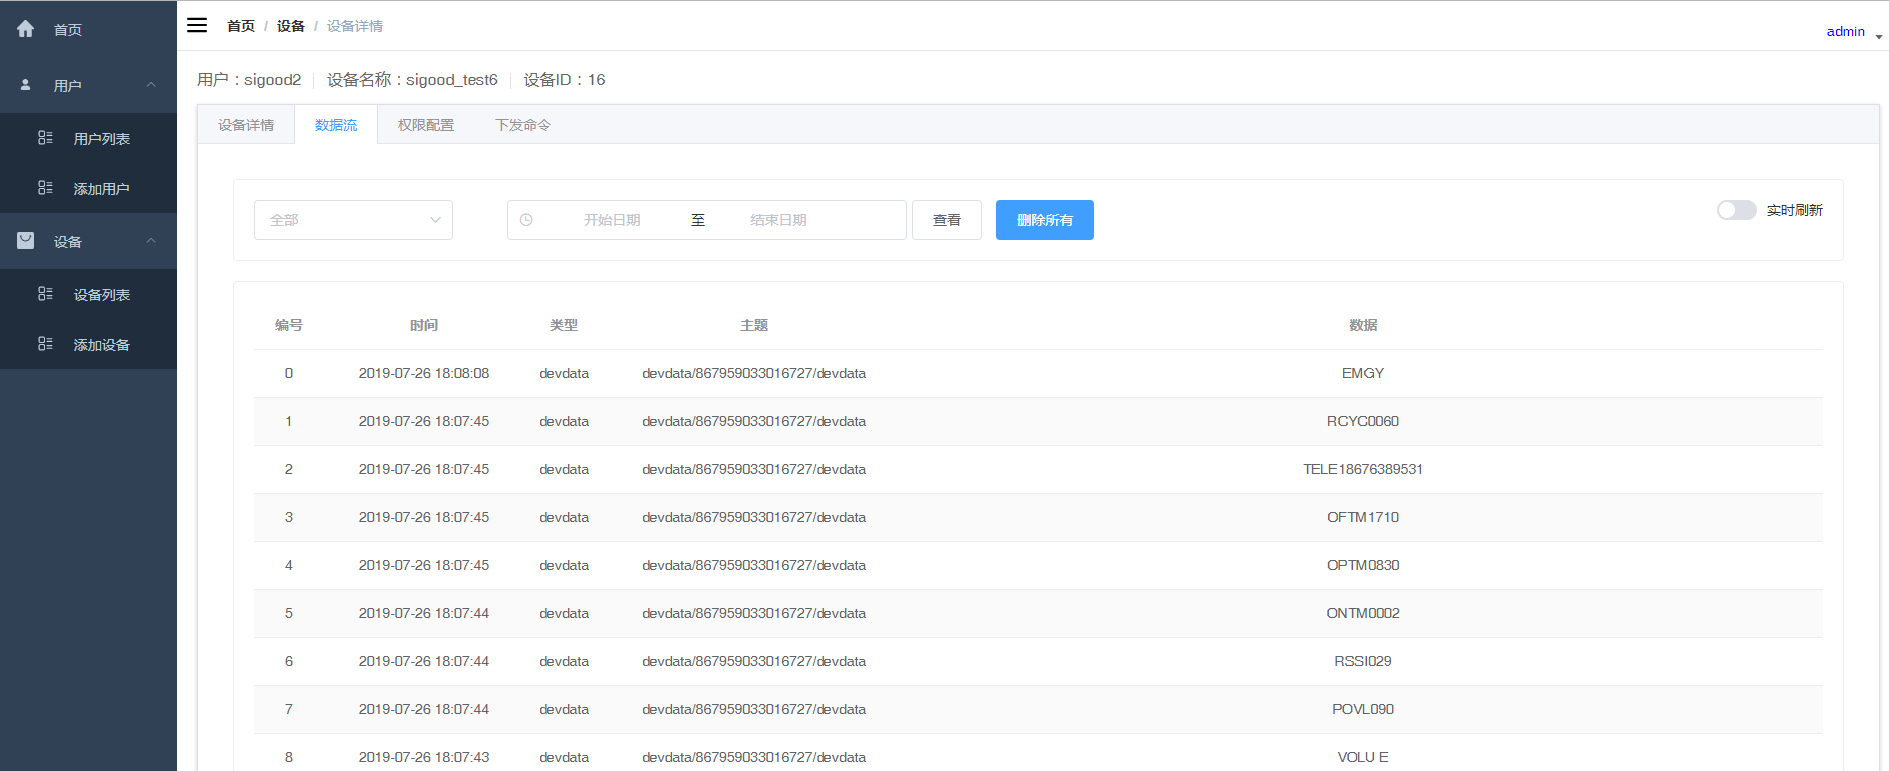Image resolution: width=1889 pixels, height=771 pixels.
Task: Click the device icon beside 设备 menu
Action: (26, 241)
